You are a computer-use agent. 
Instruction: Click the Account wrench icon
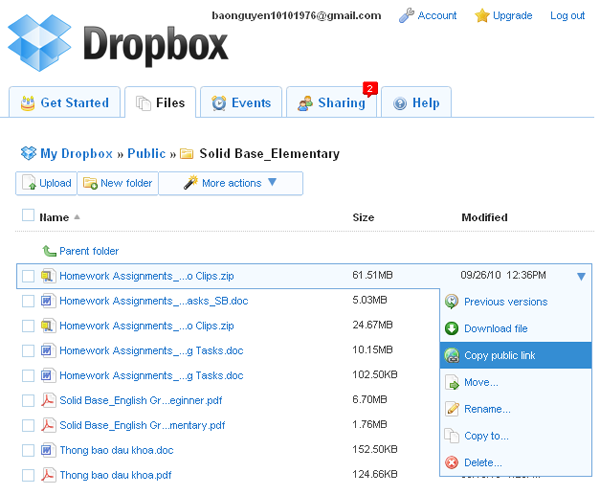406,16
